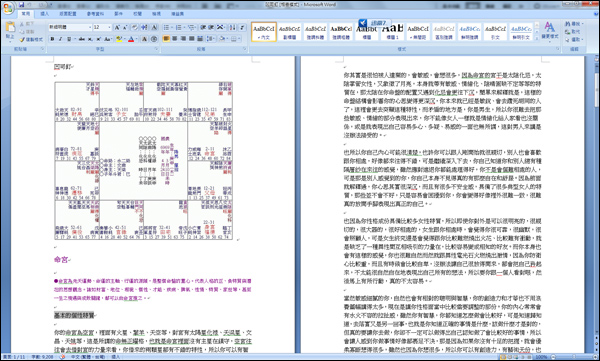Pick the red font color swatch
Viewport: 600px width, 361px height.
[x=131, y=39]
